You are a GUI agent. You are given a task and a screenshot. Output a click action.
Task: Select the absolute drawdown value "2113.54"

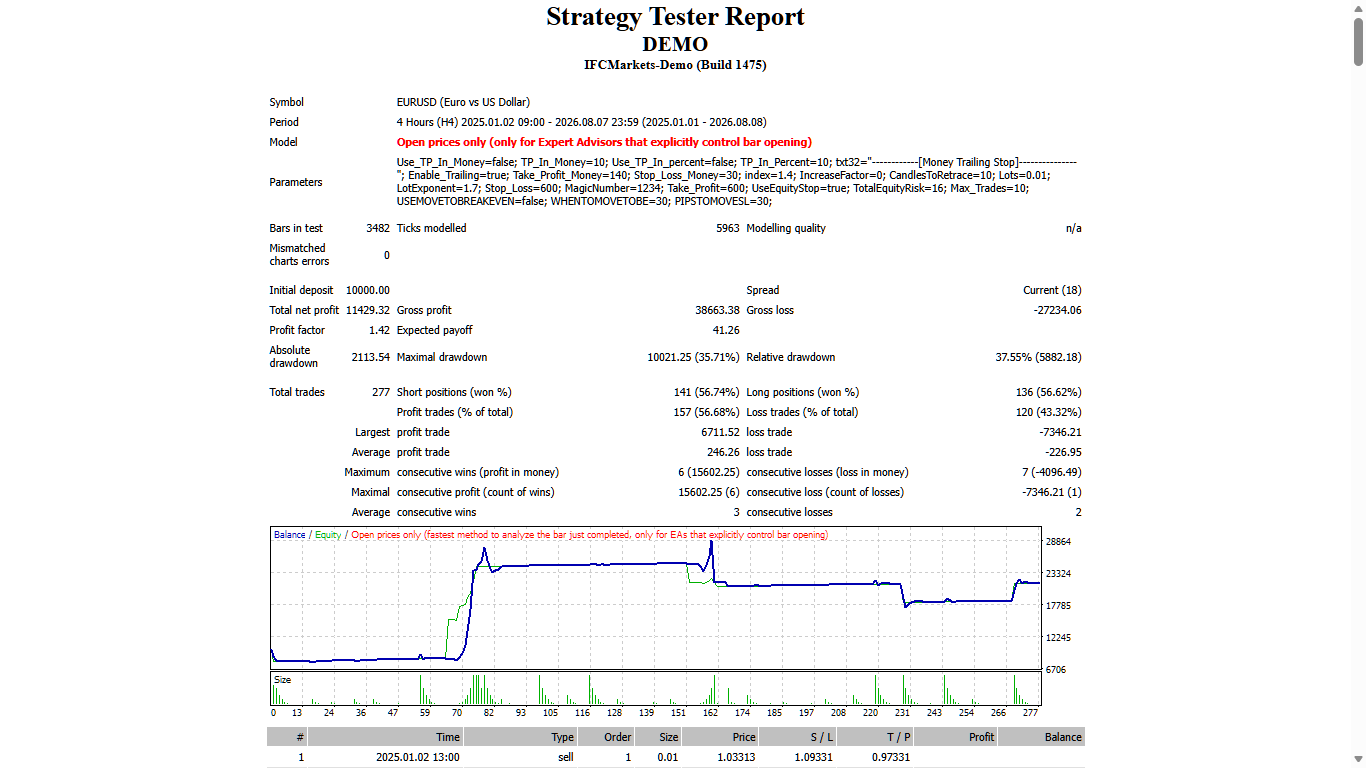coord(371,357)
